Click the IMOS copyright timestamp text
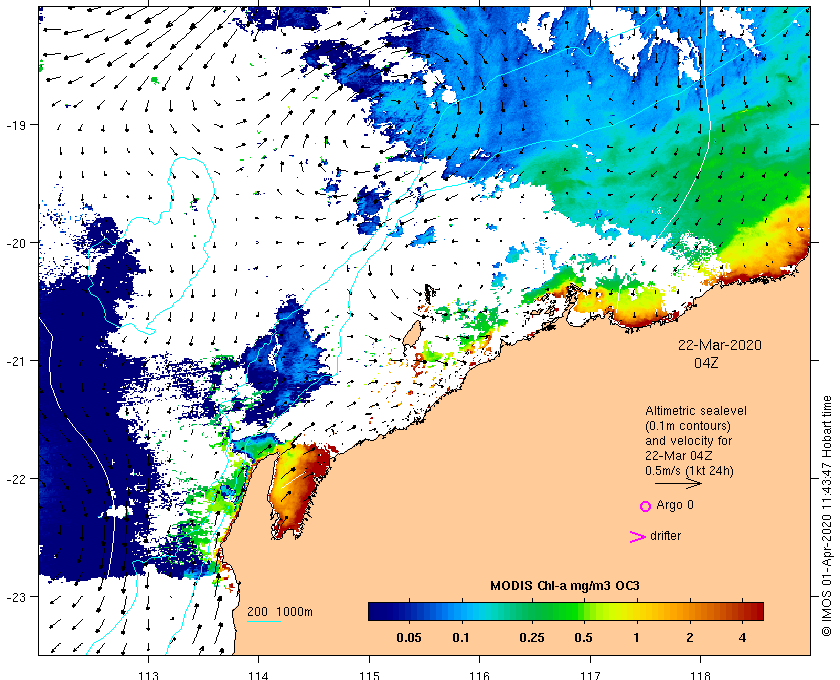This screenshot has height=680, width=840. point(827,516)
